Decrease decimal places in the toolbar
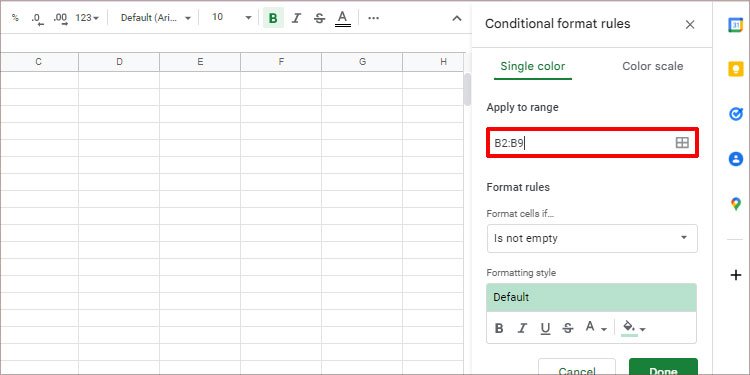 [x=37, y=18]
